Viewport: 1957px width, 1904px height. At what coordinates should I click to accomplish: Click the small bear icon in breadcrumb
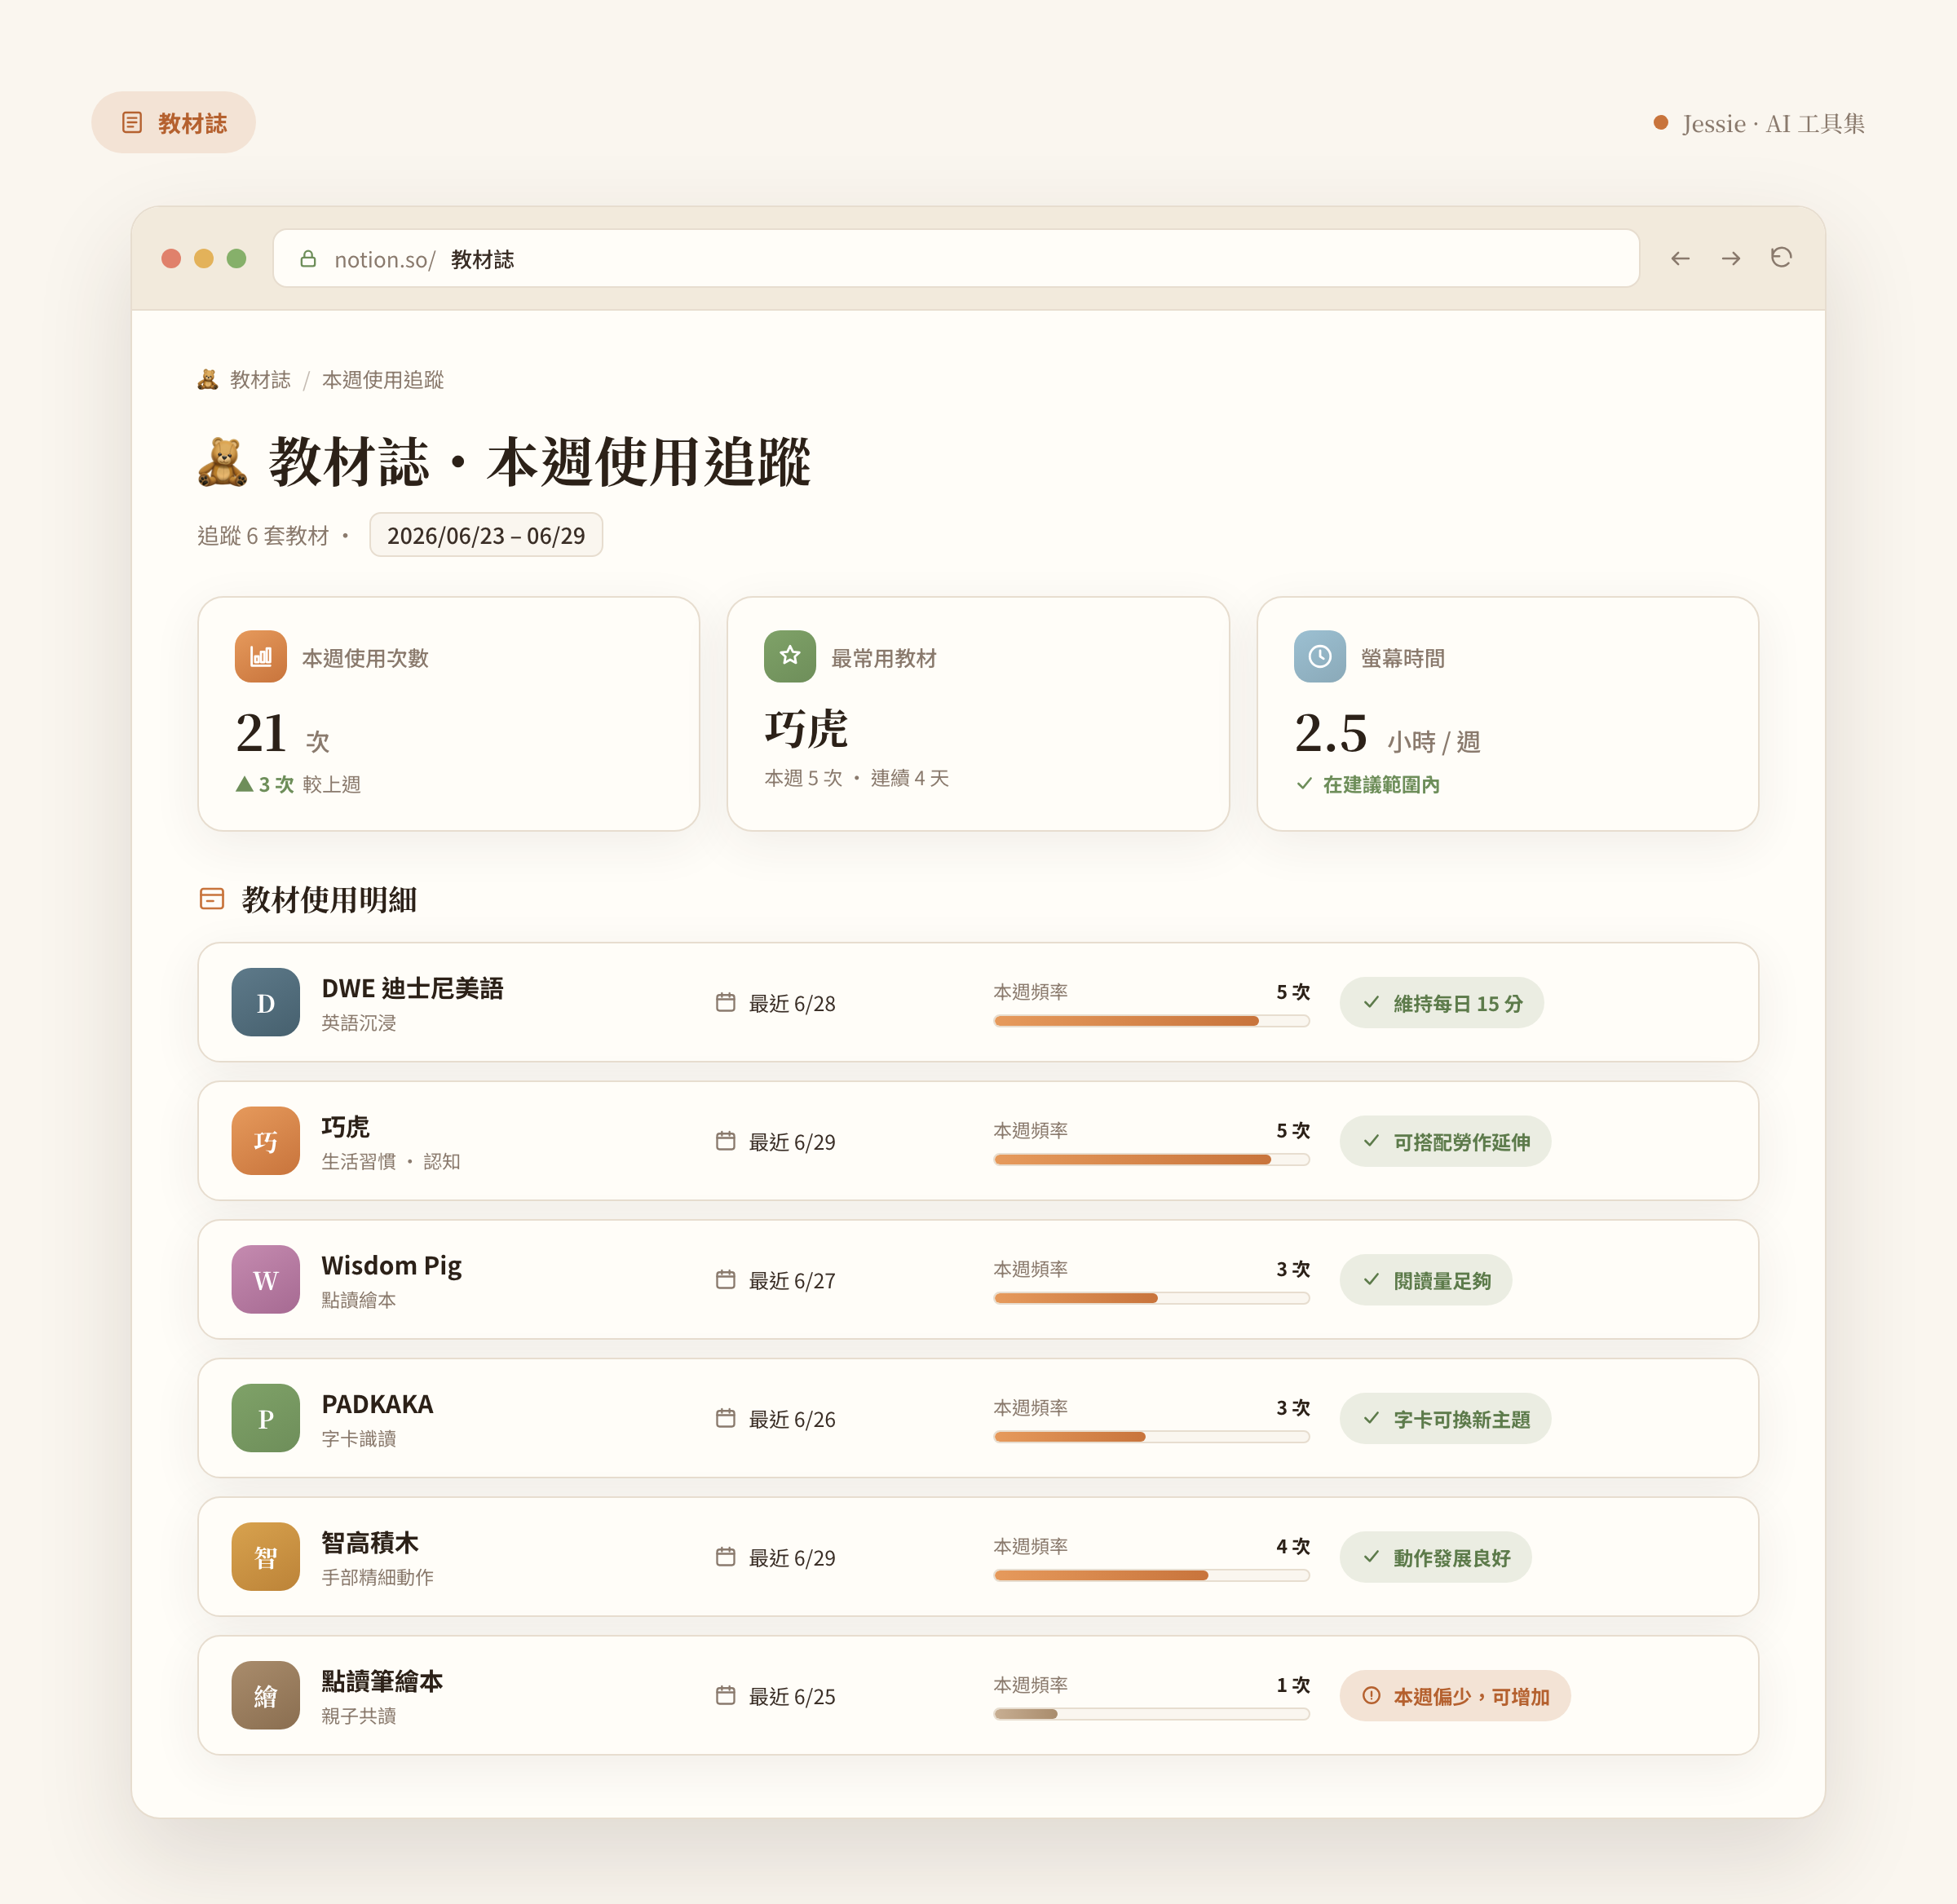pyautogui.click(x=208, y=380)
